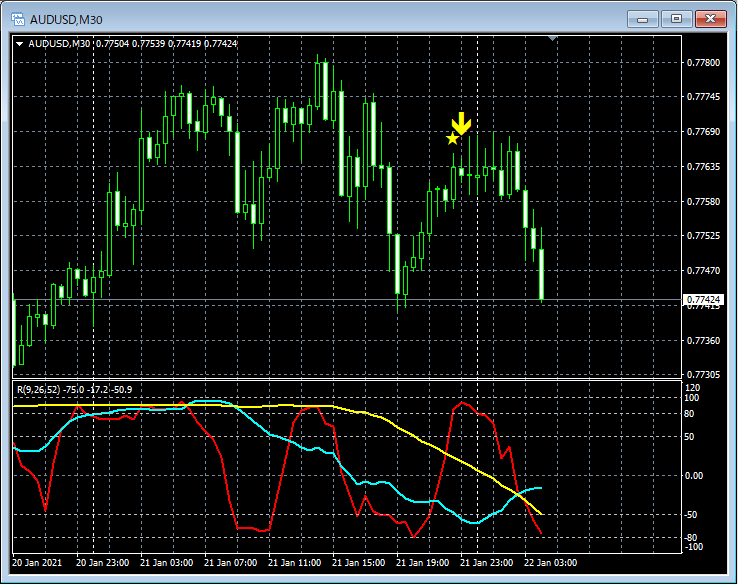Click the yellow down arrow signal
The image size is (739, 584).
tap(460, 124)
